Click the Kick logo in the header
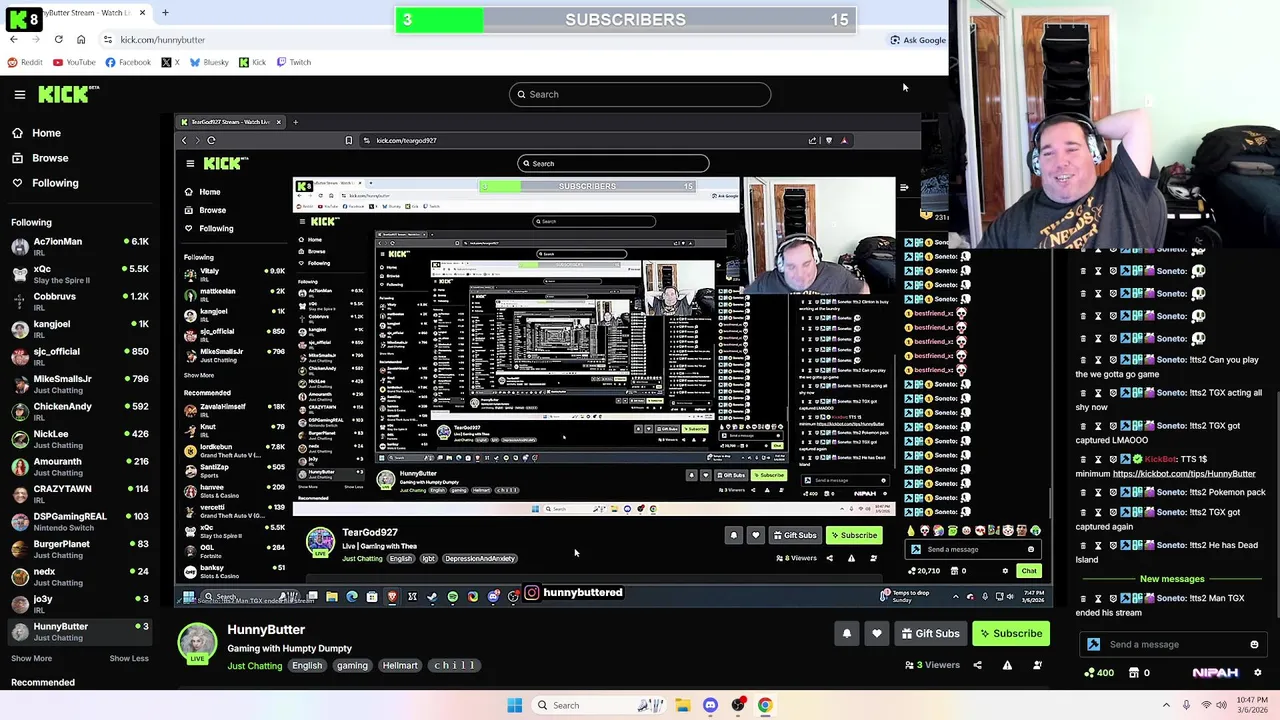The image size is (1280, 720). (68, 94)
